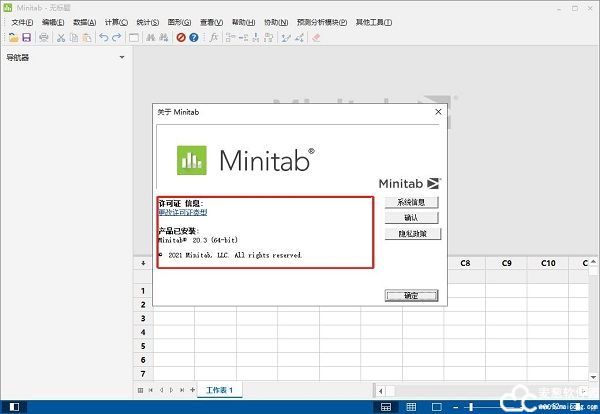Viewport: 600px width, 414px height.
Task: Open the 编辑(E) menu
Action: point(53,22)
